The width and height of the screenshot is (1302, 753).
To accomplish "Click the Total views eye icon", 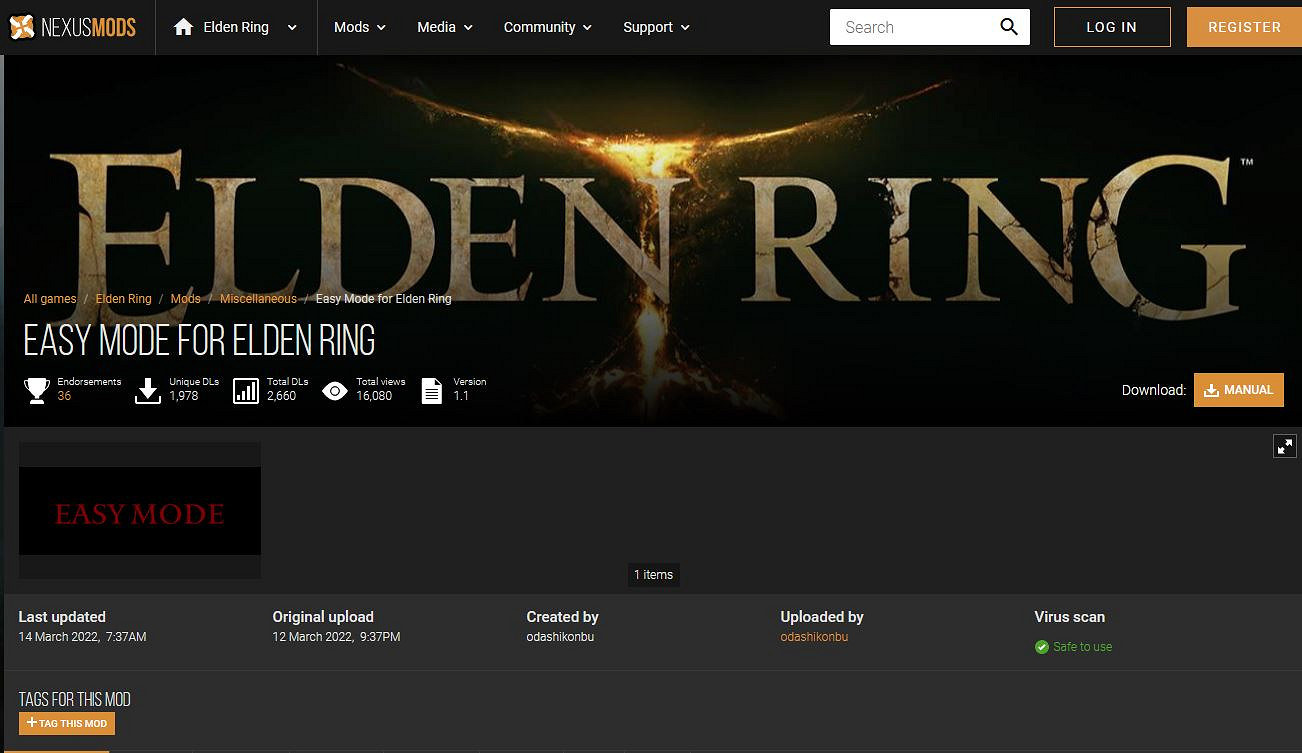I will tap(335, 390).
